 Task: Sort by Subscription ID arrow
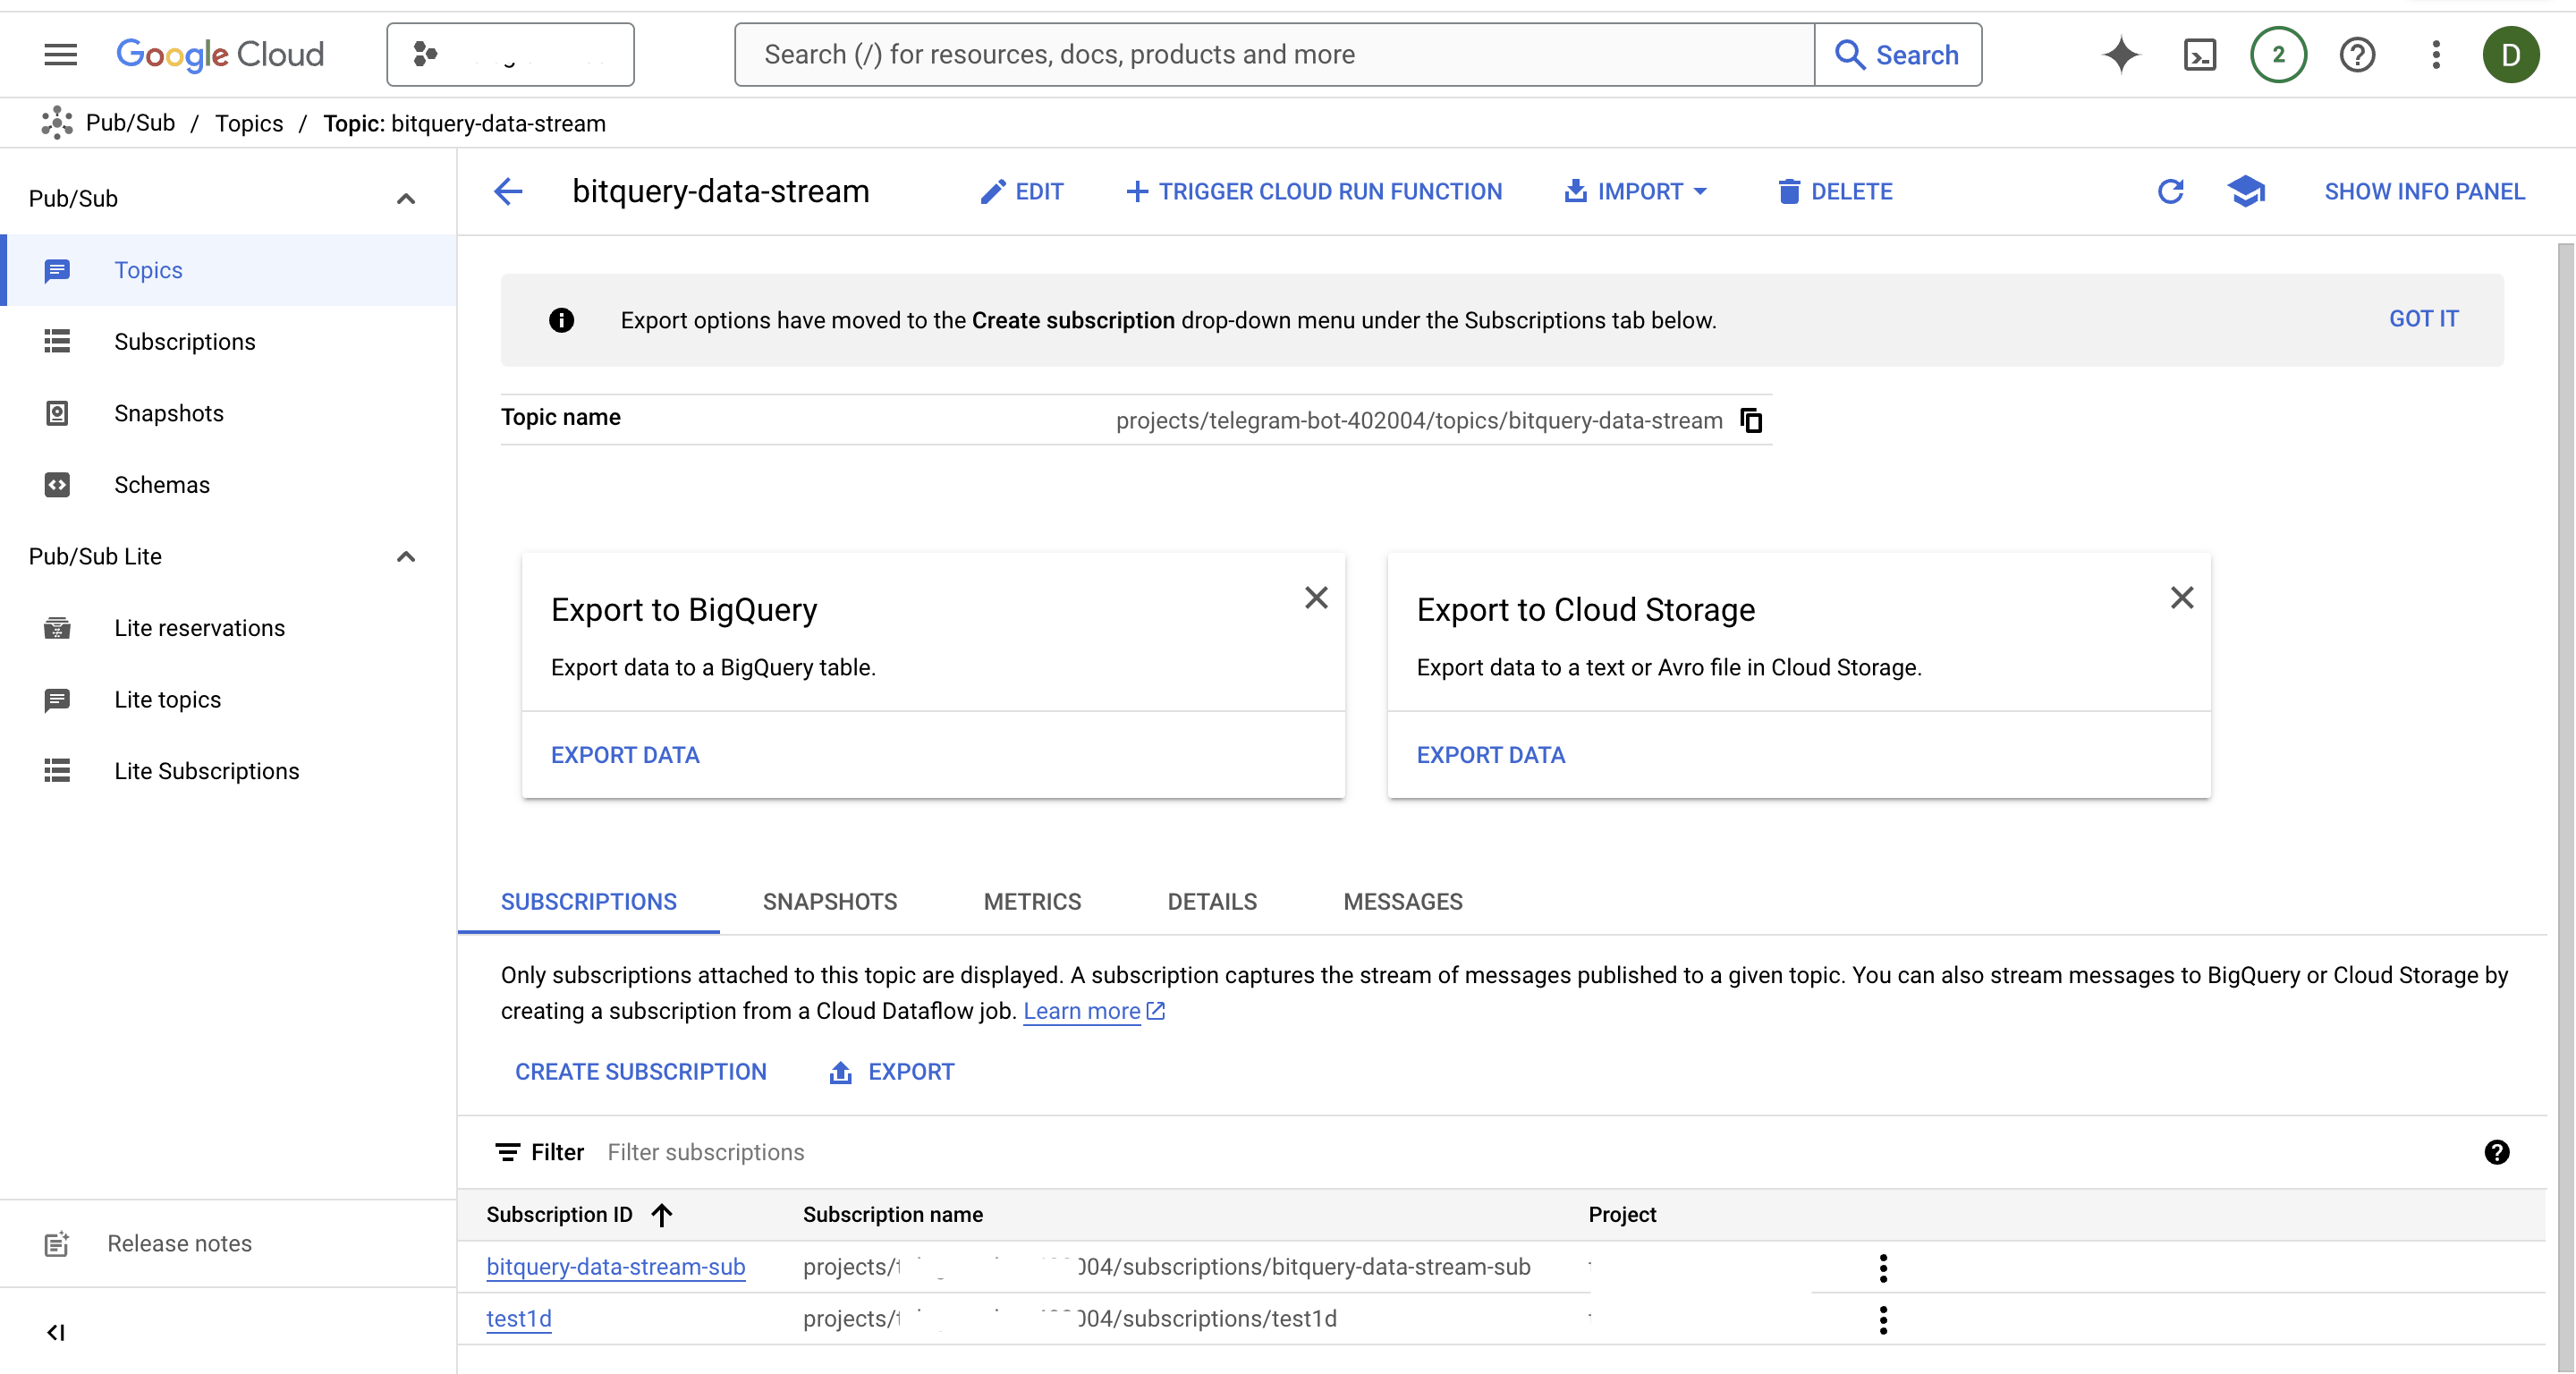[x=661, y=1214]
